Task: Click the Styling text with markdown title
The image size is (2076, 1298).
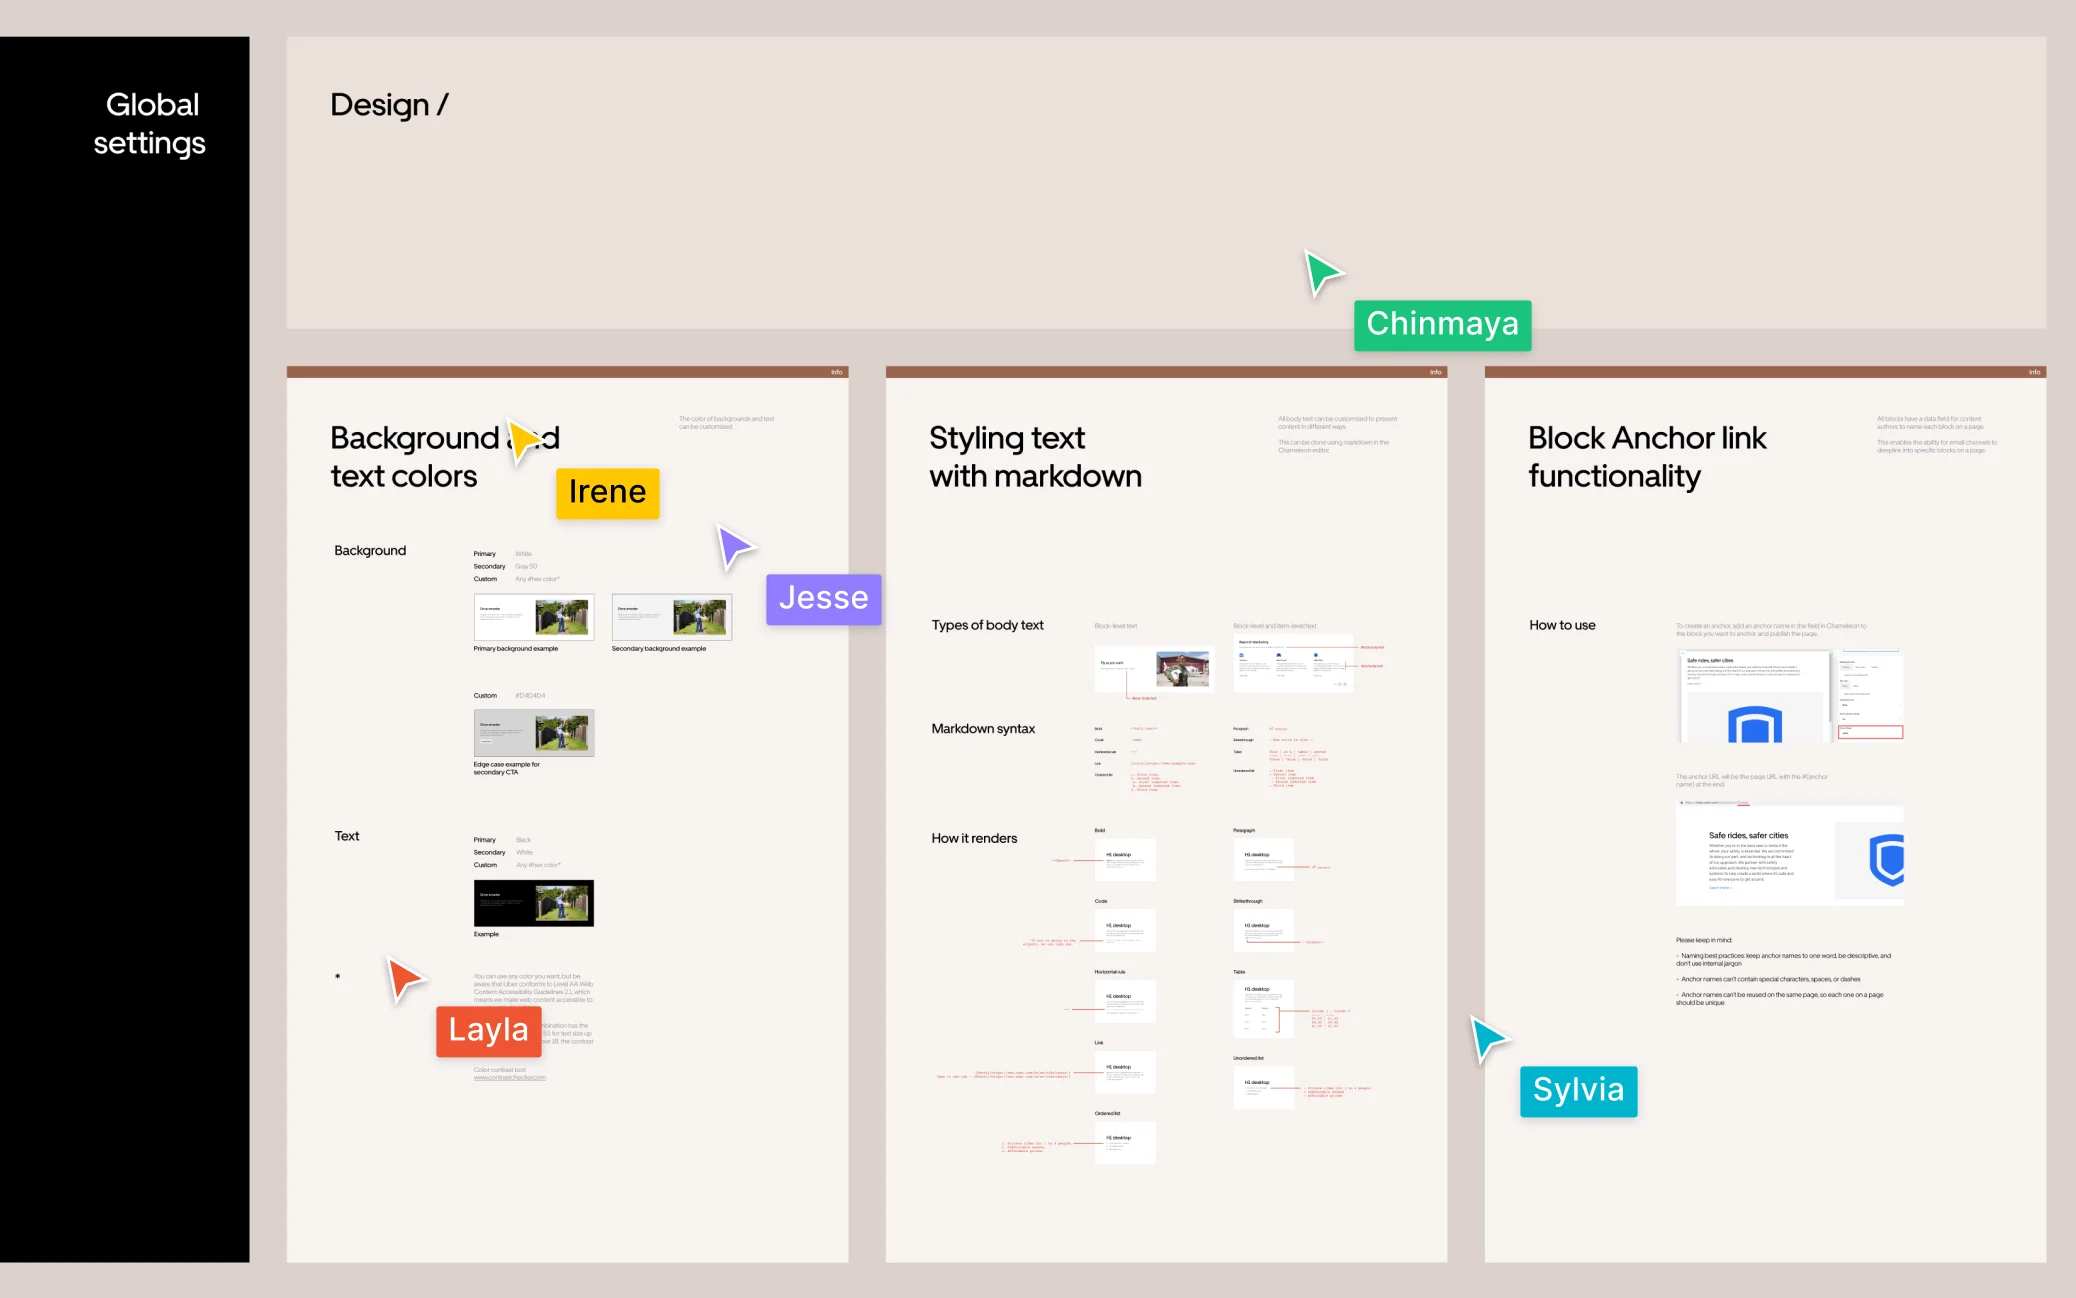Action: 1035,457
